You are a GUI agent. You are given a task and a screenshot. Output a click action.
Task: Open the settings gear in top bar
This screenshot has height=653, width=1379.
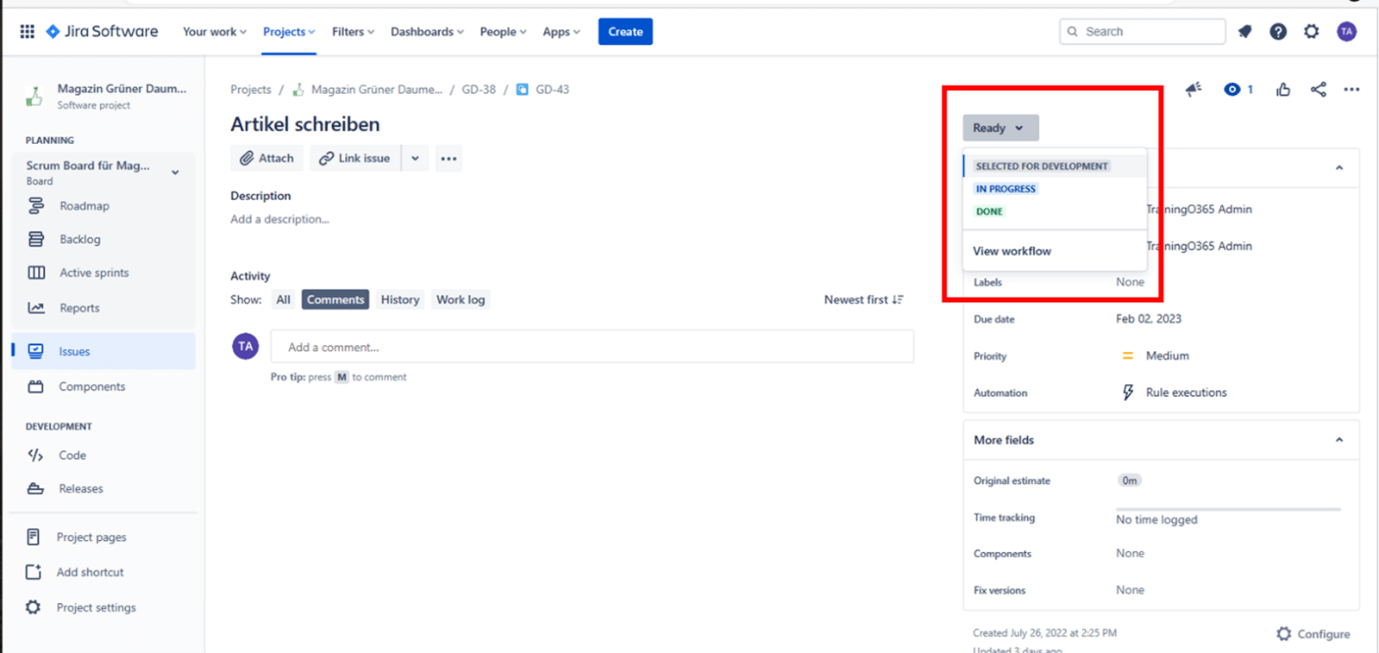tap(1311, 32)
